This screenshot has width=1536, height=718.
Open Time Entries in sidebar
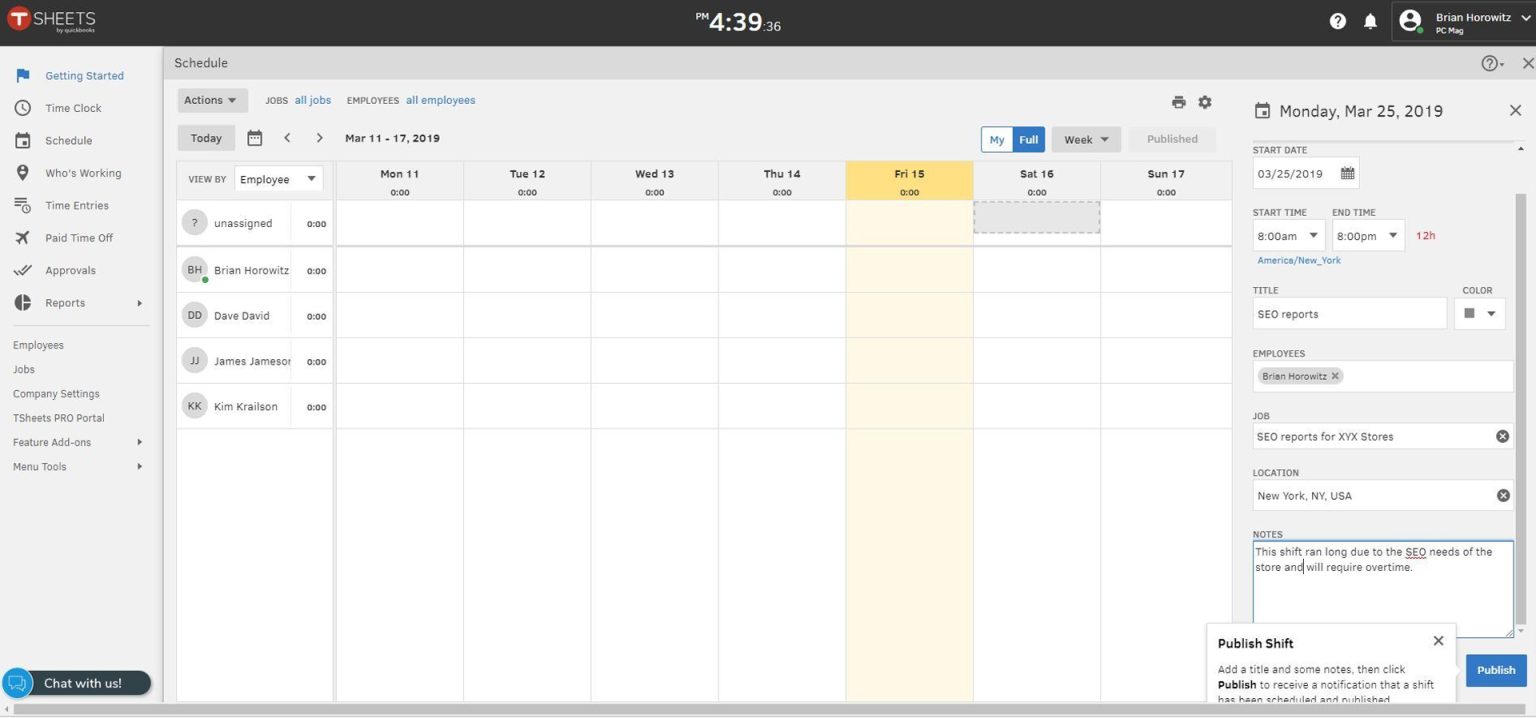[x=76, y=205]
